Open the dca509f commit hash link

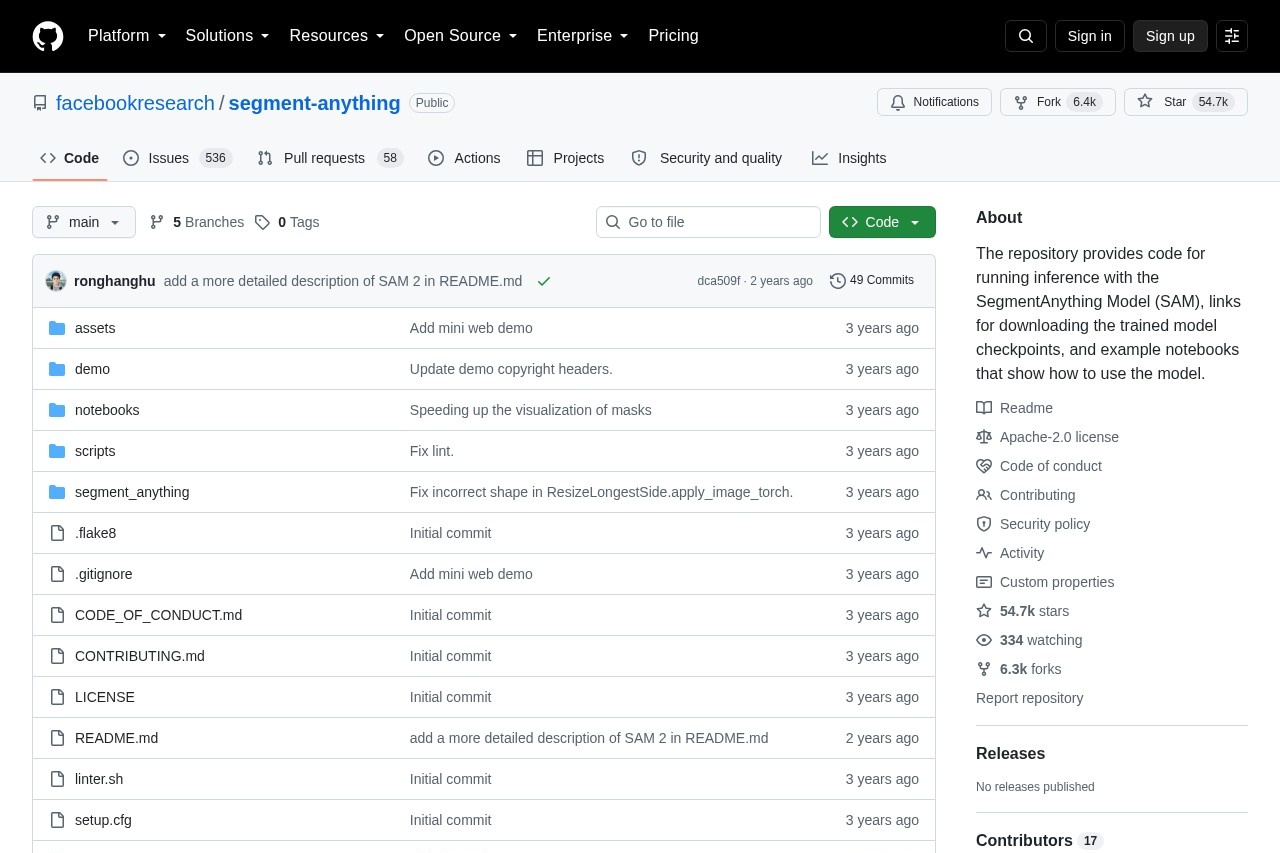point(719,281)
